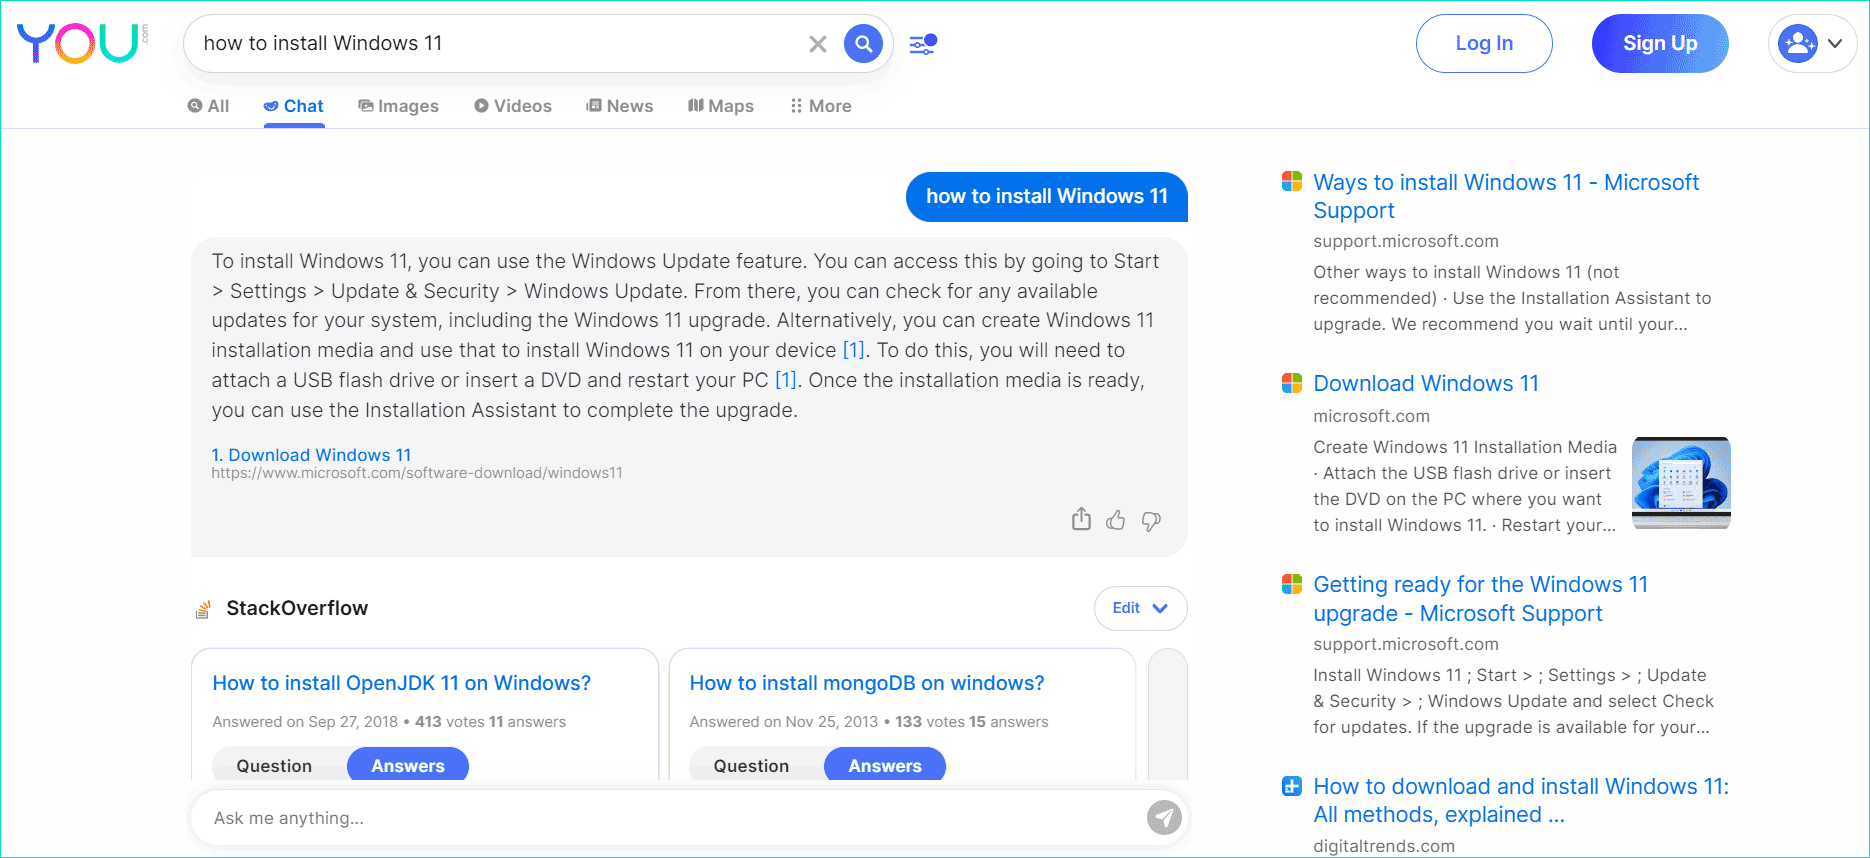
Task: Give the answer a thumbs up
Action: (1116, 520)
